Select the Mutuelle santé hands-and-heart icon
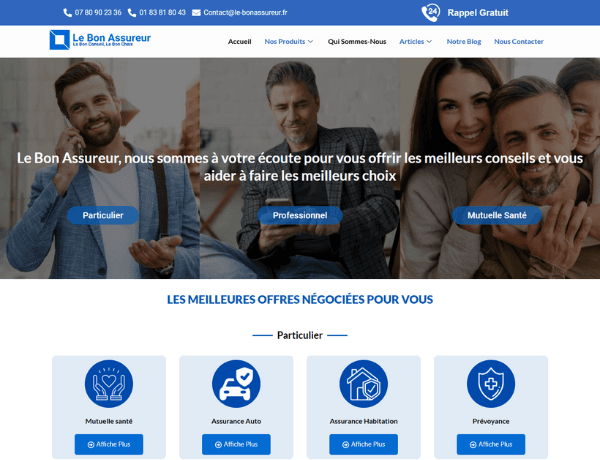The height and width of the screenshot is (460, 600). 109,383
